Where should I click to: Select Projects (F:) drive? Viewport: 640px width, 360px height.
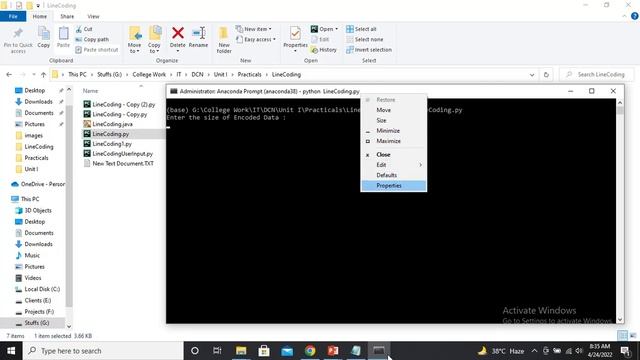point(39,311)
